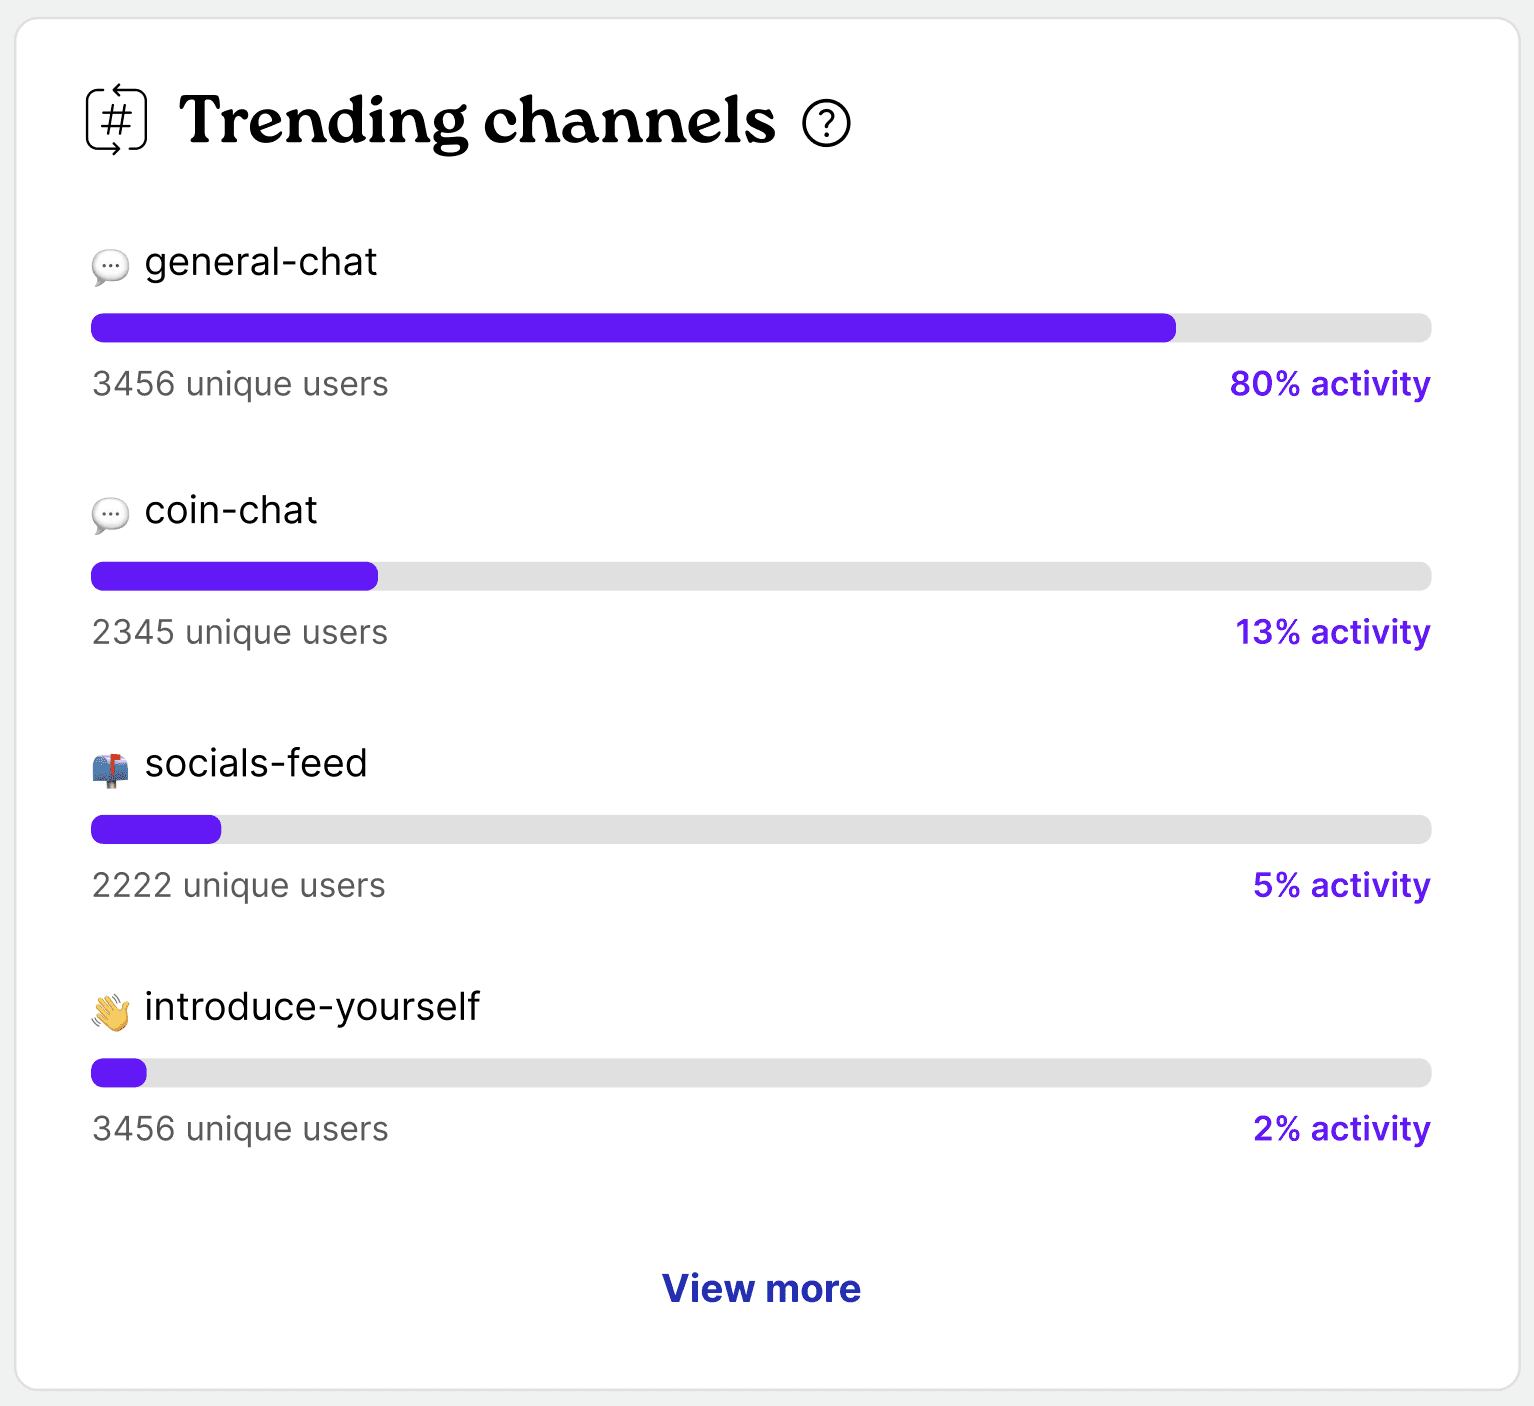This screenshot has width=1534, height=1406.
Task: Select the general-chat channel name
Action: click(x=261, y=262)
